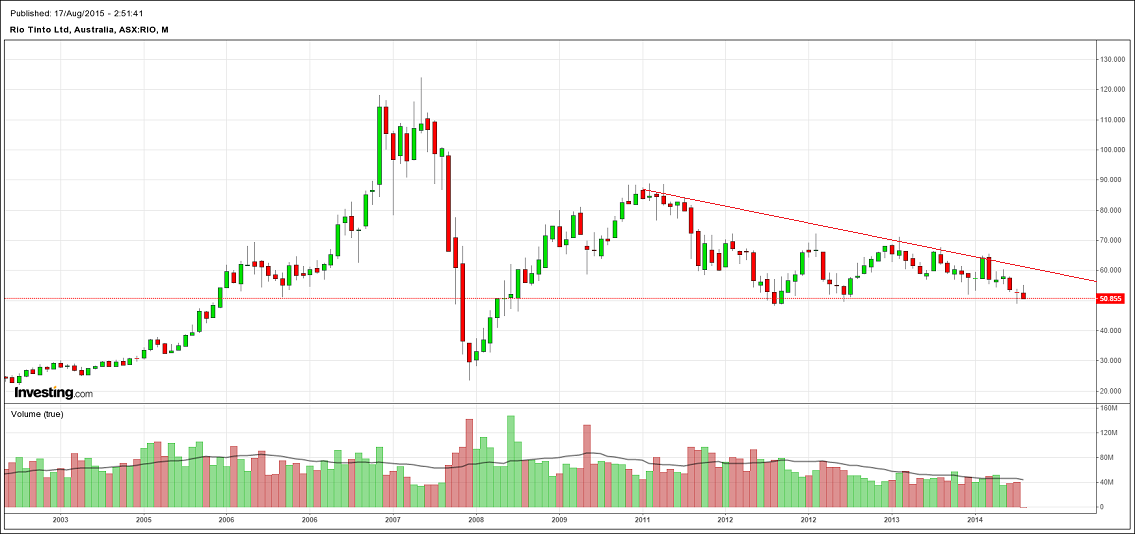Select the "Volume (true)" indicator label
Image resolution: width=1135 pixels, height=534 pixels.
pos(37,414)
